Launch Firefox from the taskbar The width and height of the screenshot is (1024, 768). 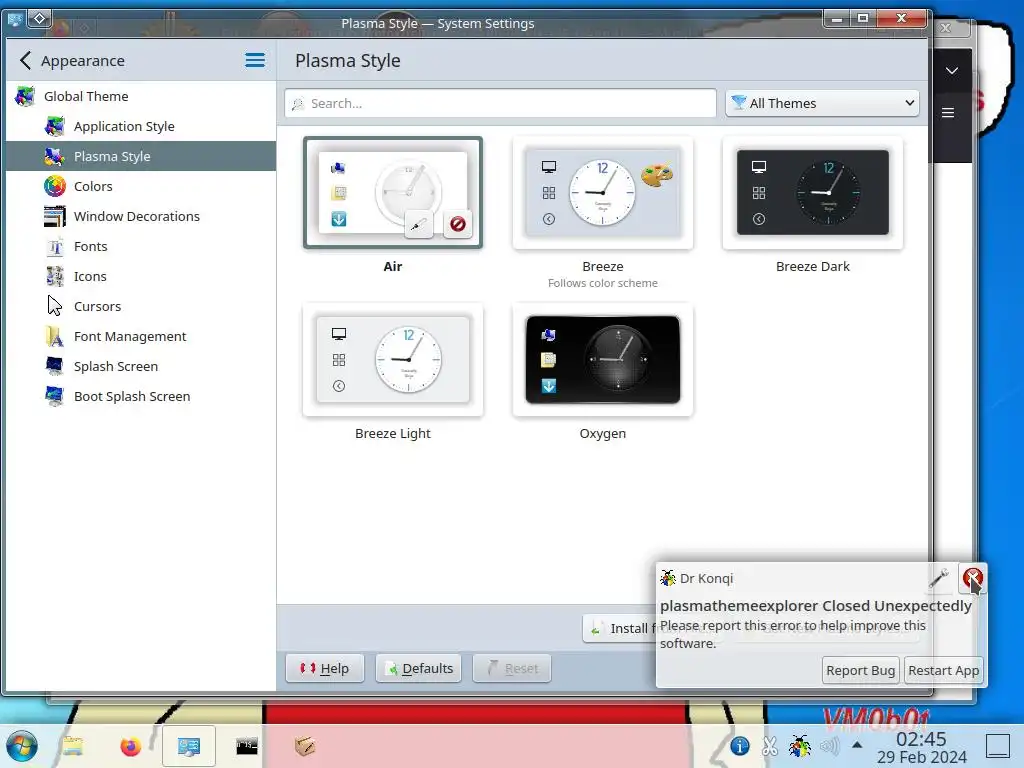pyautogui.click(x=131, y=746)
